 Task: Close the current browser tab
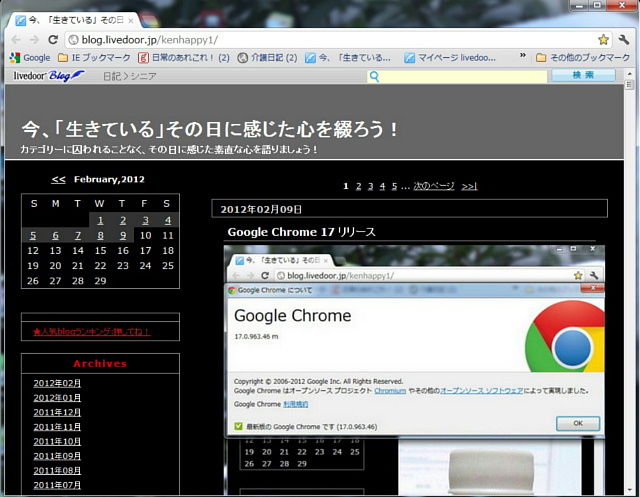click(x=131, y=20)
